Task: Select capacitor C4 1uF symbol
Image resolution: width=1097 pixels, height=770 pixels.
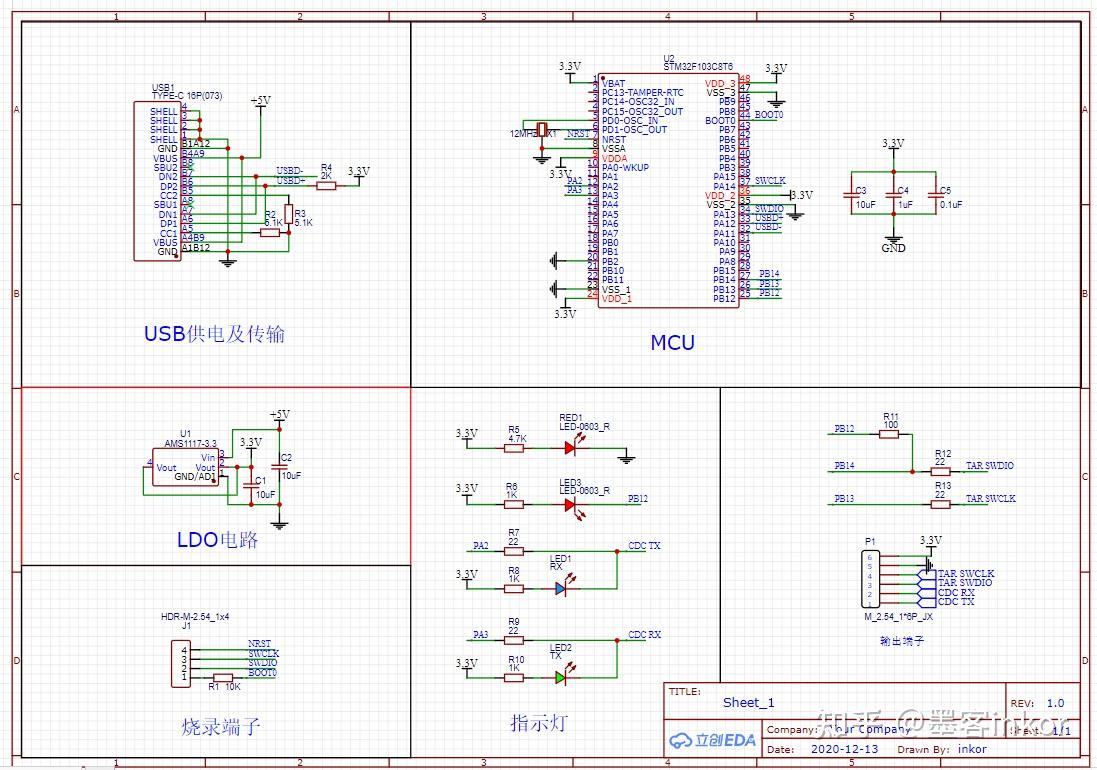Action: [x=893, y=197]
